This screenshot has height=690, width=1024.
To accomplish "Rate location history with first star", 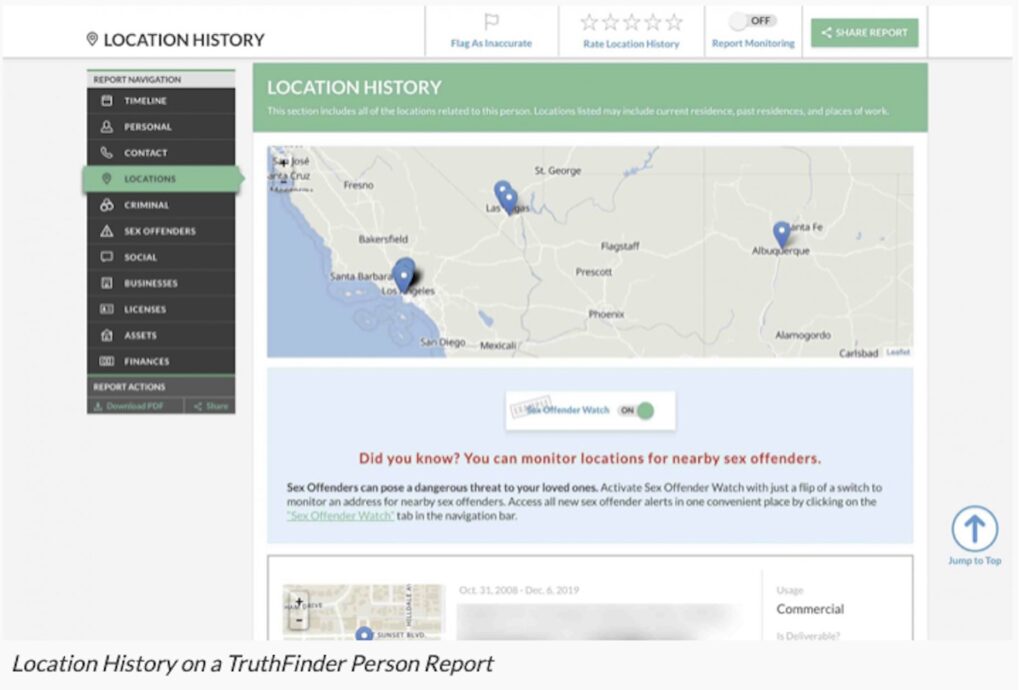I will 589,23.
